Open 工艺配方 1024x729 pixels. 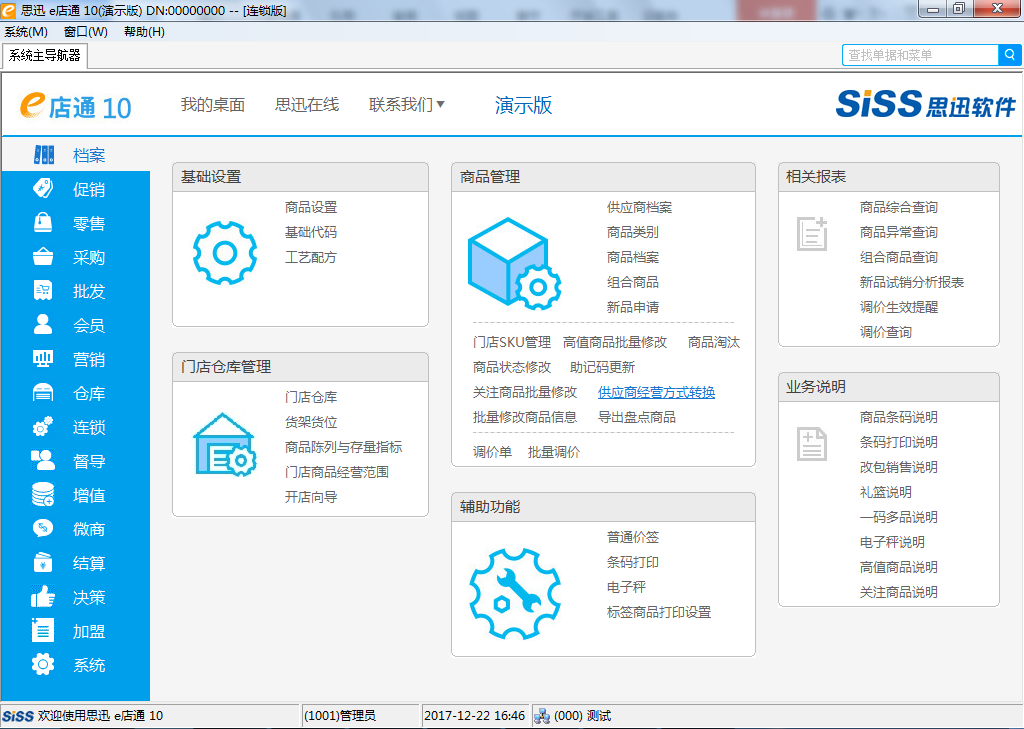(x=311, y=257)
